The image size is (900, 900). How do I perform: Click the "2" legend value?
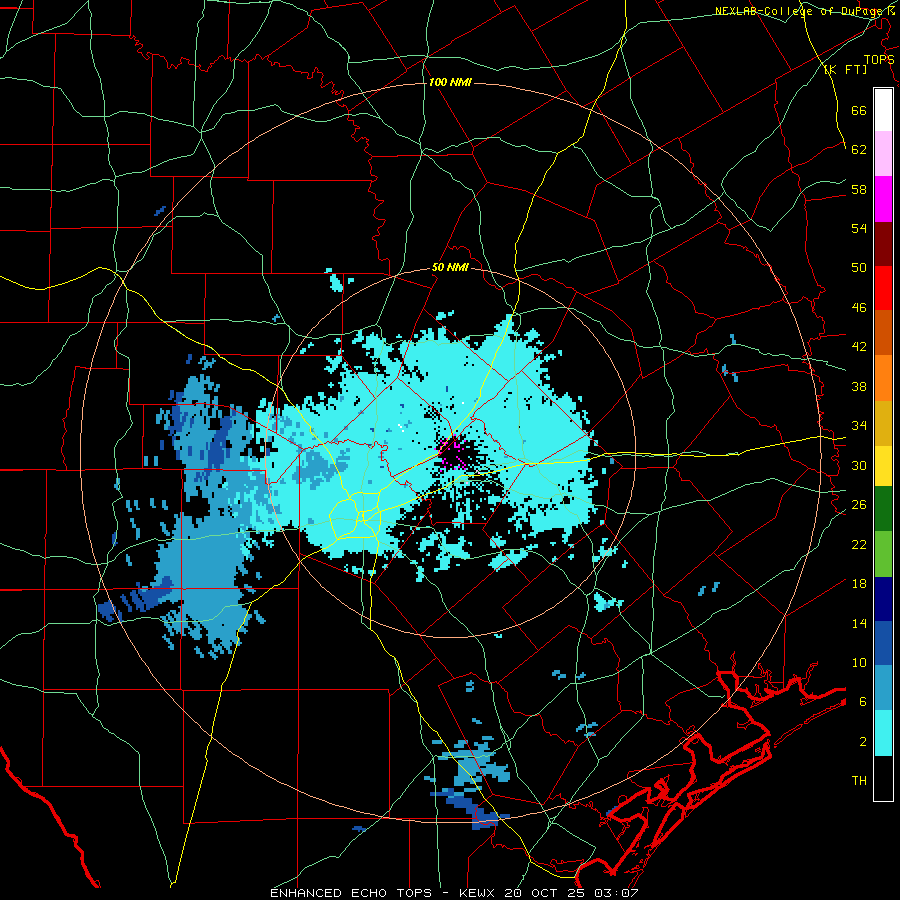click(863, 742)
